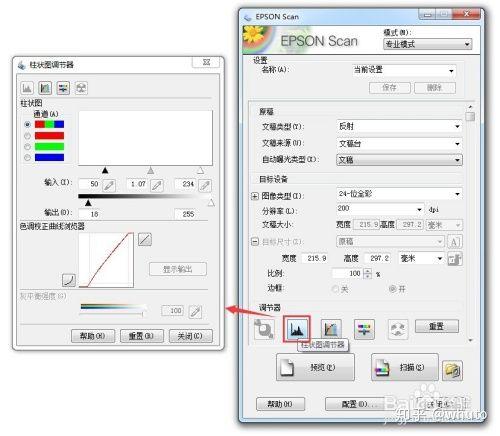The image size is (500, 436).
Task: Open tone correction icon in EPSON Scan adjustments
Action: pos(331,329)
